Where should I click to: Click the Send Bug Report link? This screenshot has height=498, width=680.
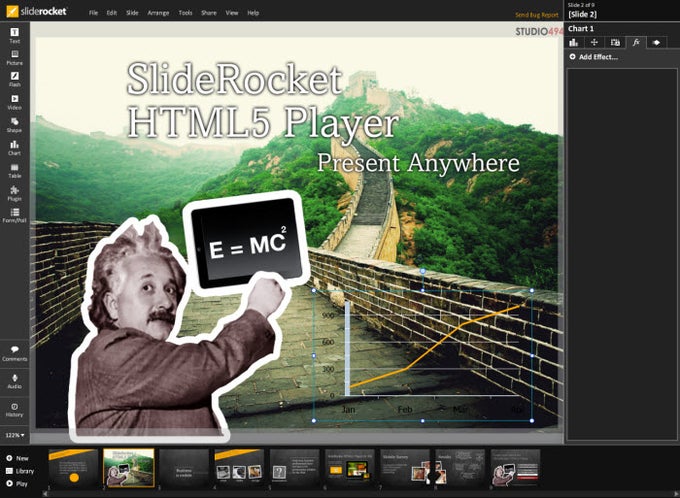pos(537,15)
